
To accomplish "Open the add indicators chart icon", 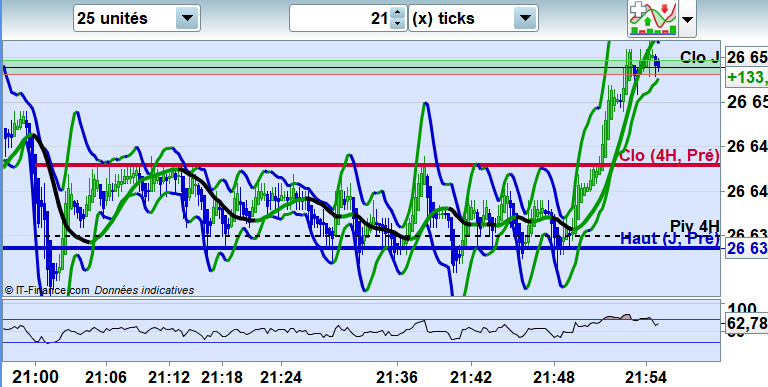I will point(653,18).
